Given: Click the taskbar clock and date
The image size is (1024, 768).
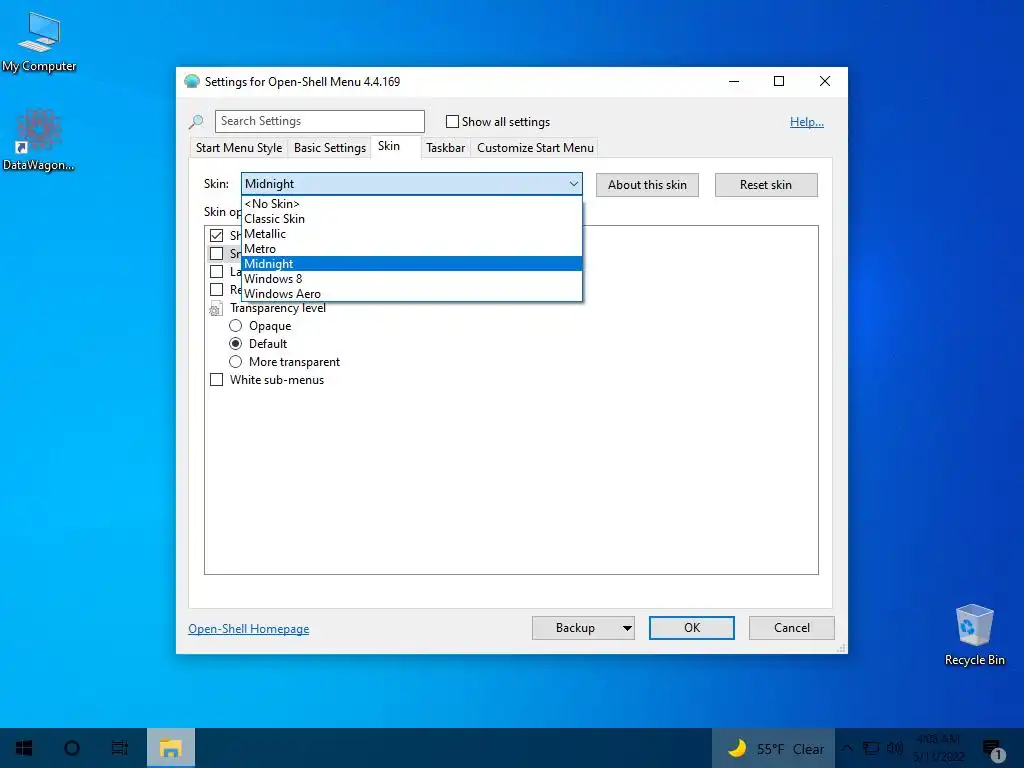Looking at the screenshot, I should pyautogui.click(x=938, y=748).
